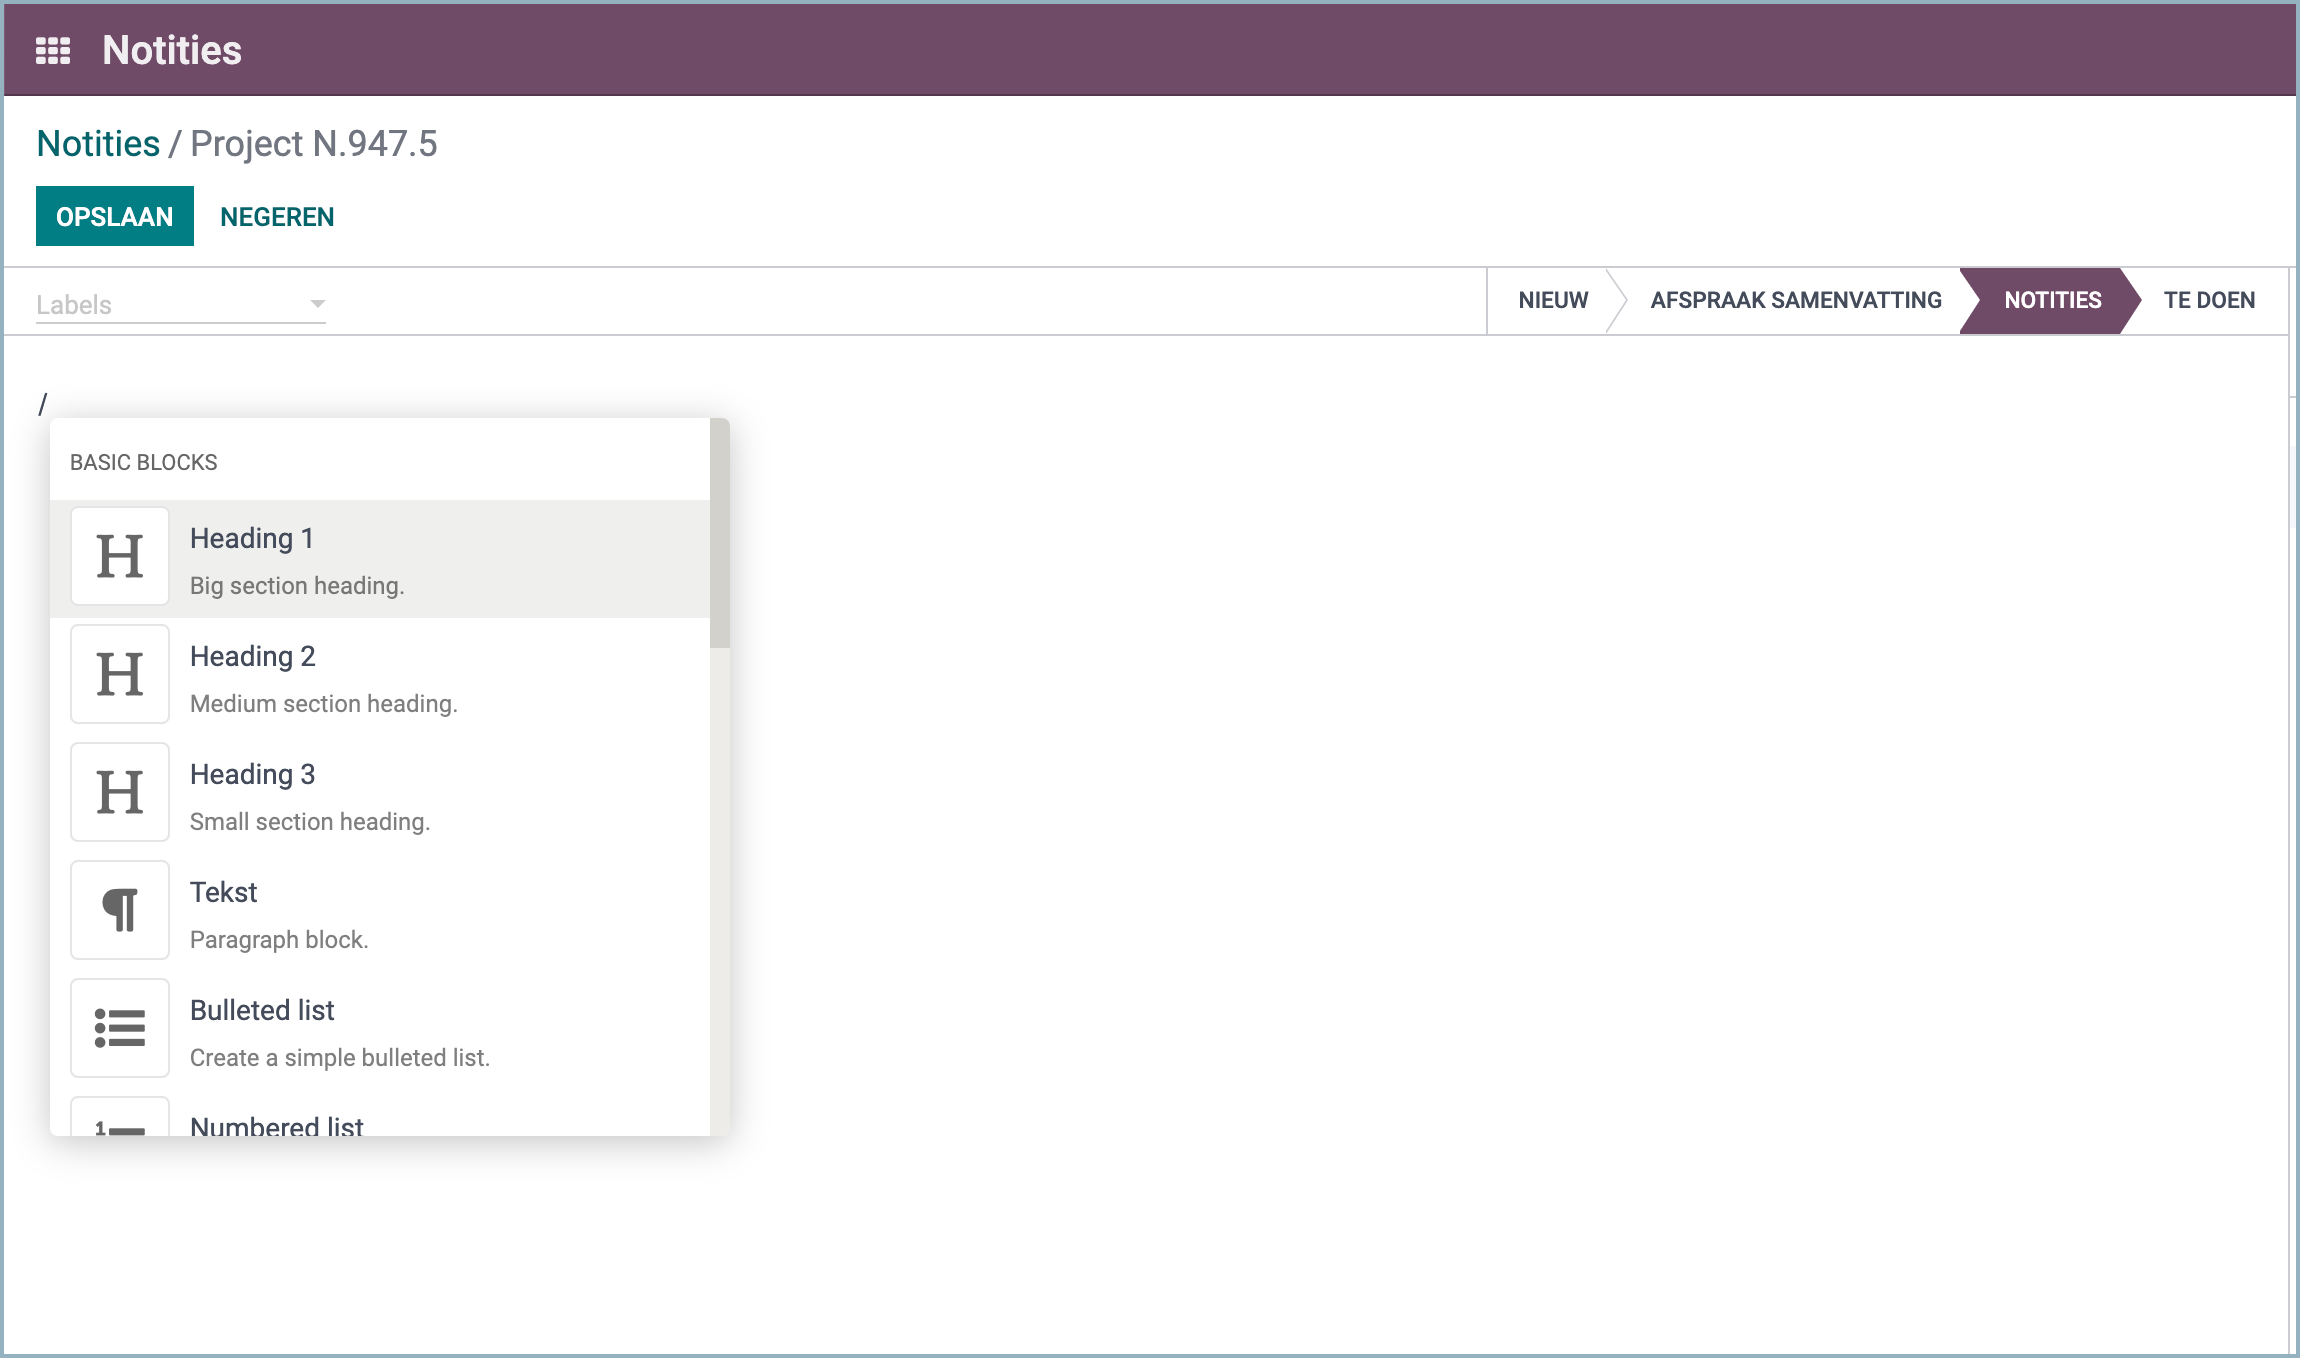Click 'Medium section heading.' description
The width and height of the screenshot is (2300, 1358).
coord(324,704)
